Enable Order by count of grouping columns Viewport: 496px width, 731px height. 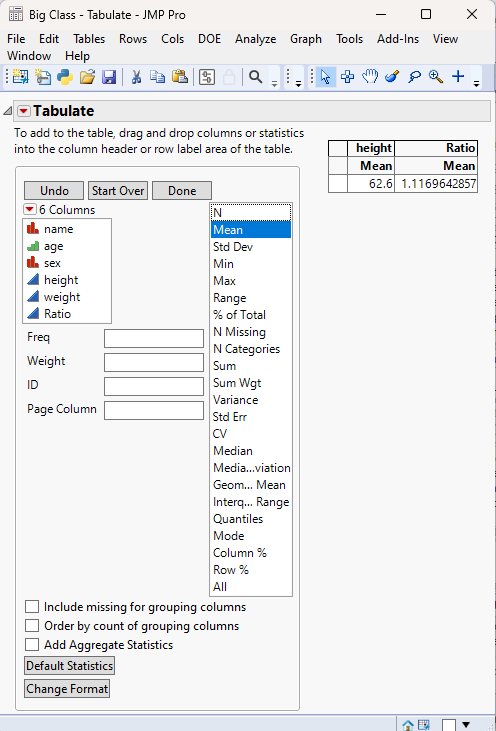coord(32,626)
